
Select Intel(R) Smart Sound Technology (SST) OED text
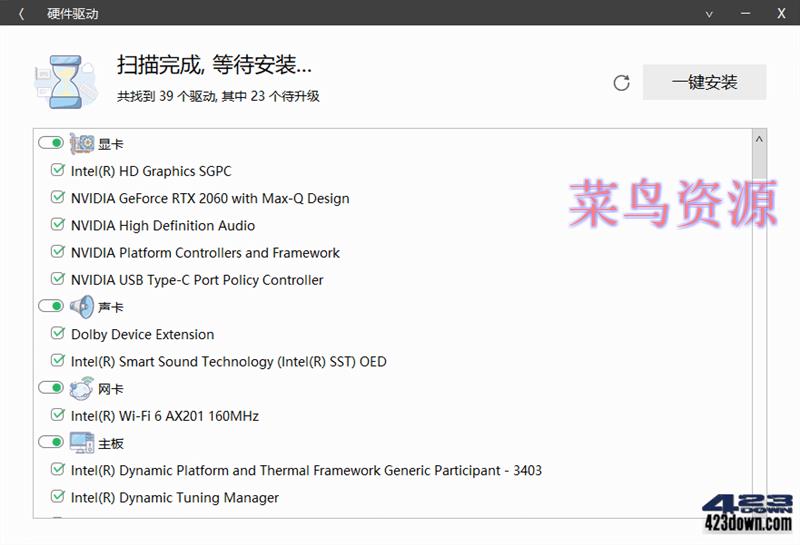(x=229, y=362)
